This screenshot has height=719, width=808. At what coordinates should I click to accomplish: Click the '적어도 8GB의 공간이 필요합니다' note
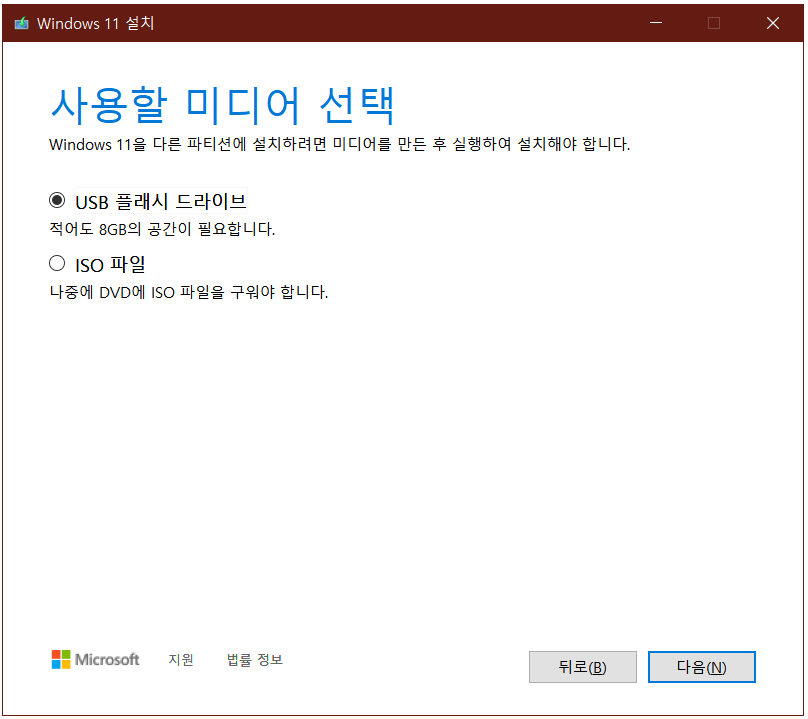[x=162, y=229]
